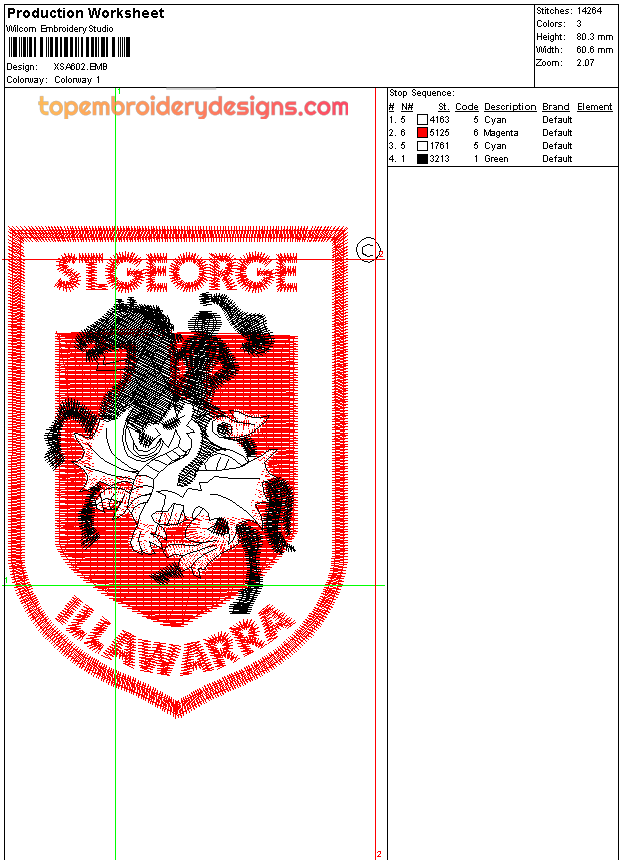620x860 pixels.
Task: Click the Colors count value 3
Action: click(579, 24)
